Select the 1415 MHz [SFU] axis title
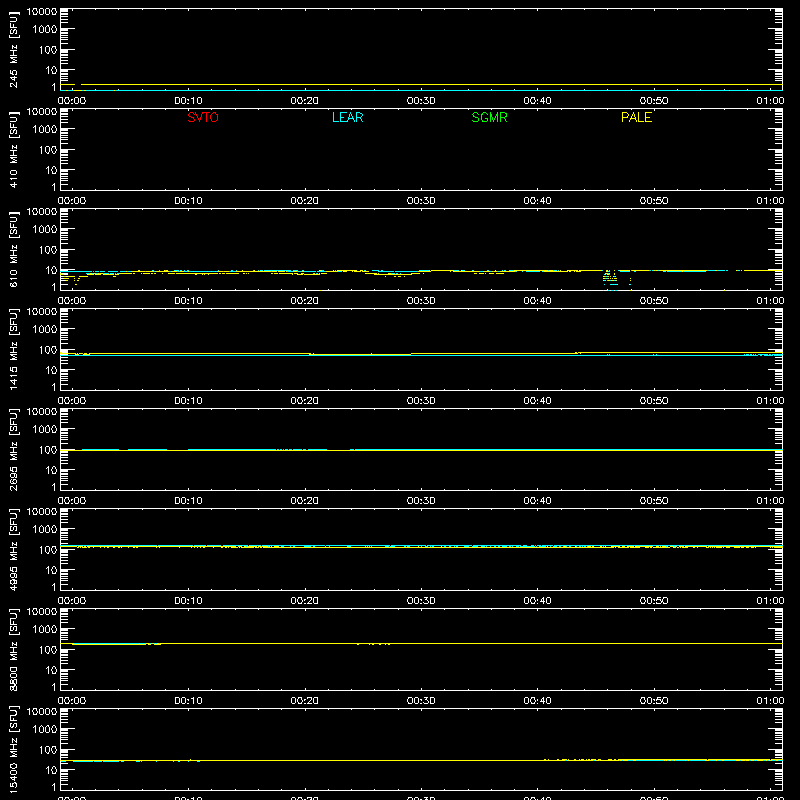This screenshot has width=800, height=800. tap(13, 349)
